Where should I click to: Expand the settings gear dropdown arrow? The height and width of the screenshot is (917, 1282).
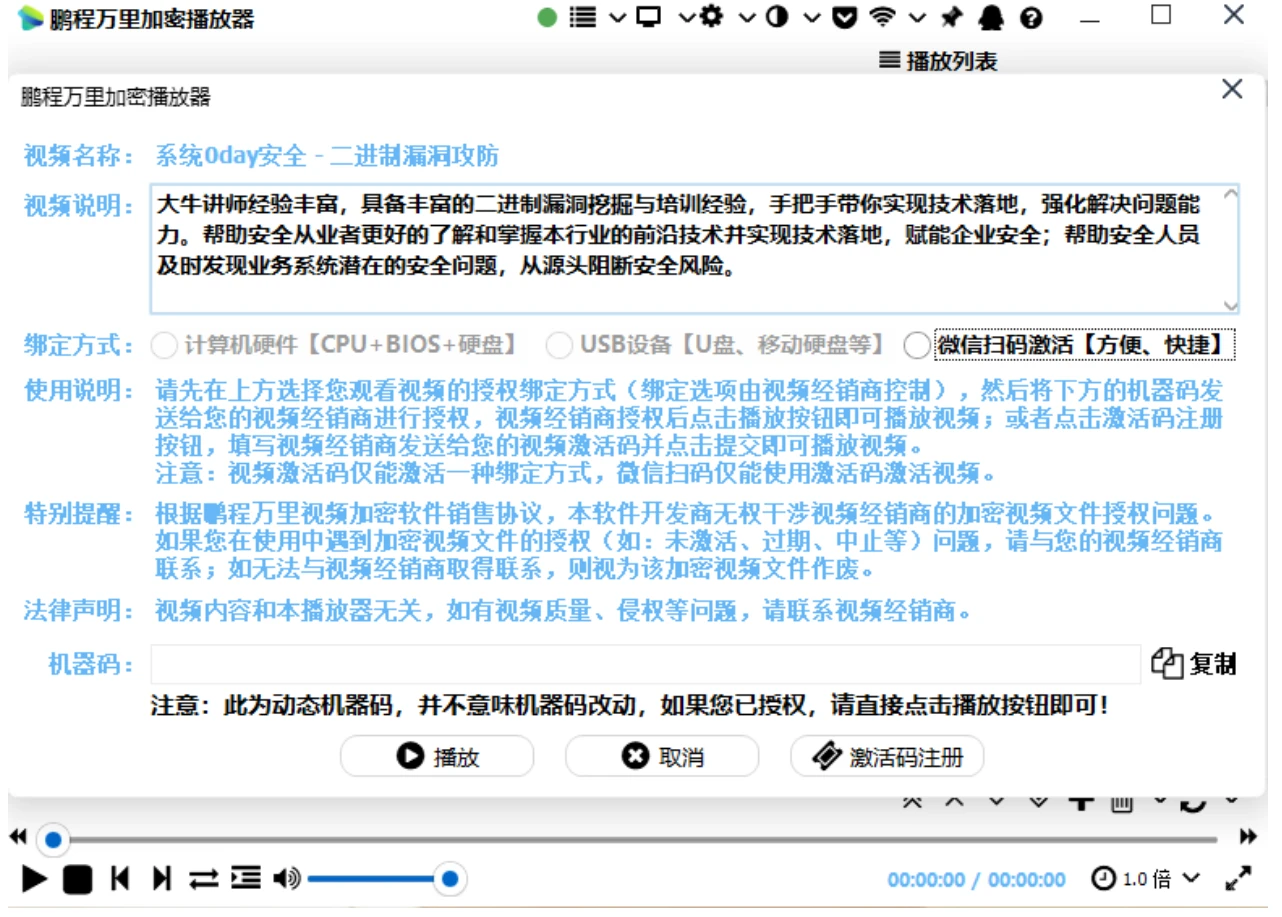[746, 17]
